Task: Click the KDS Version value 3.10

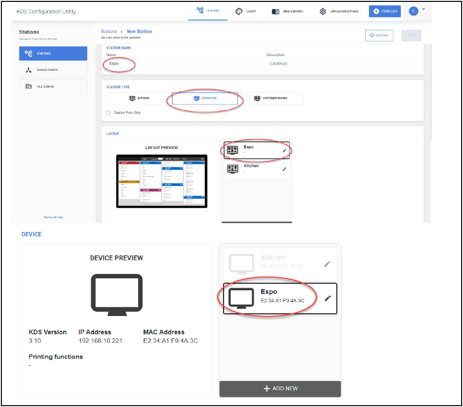Action: (35, 341)
